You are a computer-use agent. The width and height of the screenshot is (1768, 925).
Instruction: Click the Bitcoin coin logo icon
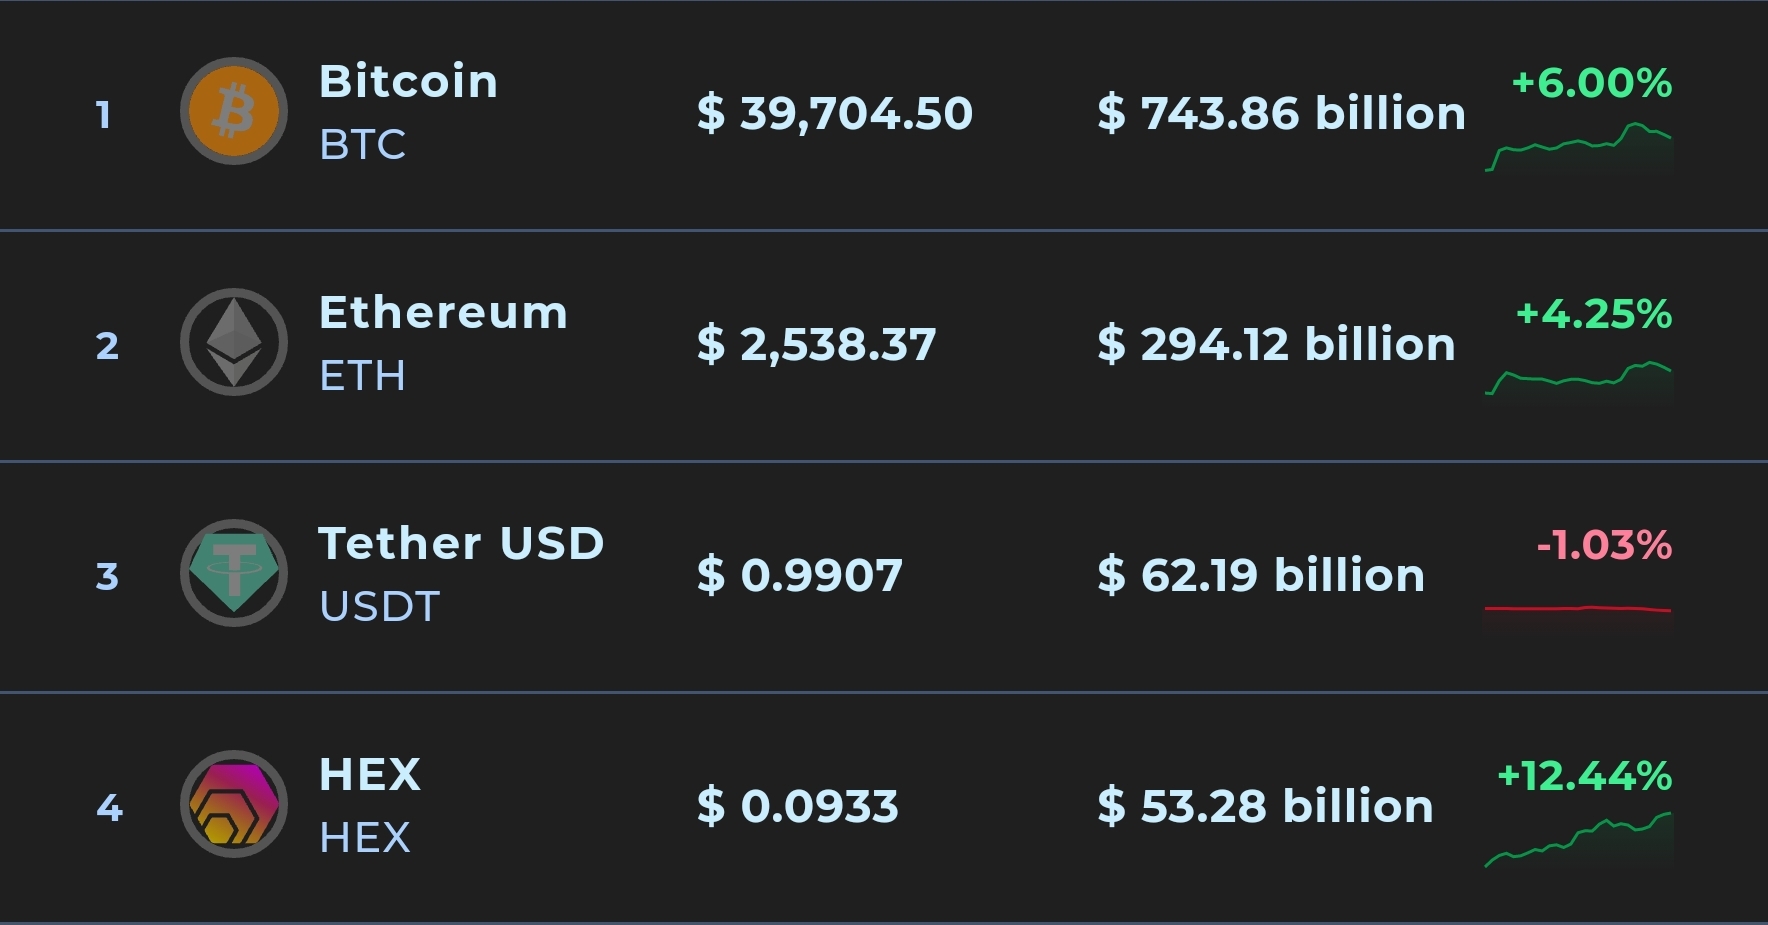pos(234,111)
